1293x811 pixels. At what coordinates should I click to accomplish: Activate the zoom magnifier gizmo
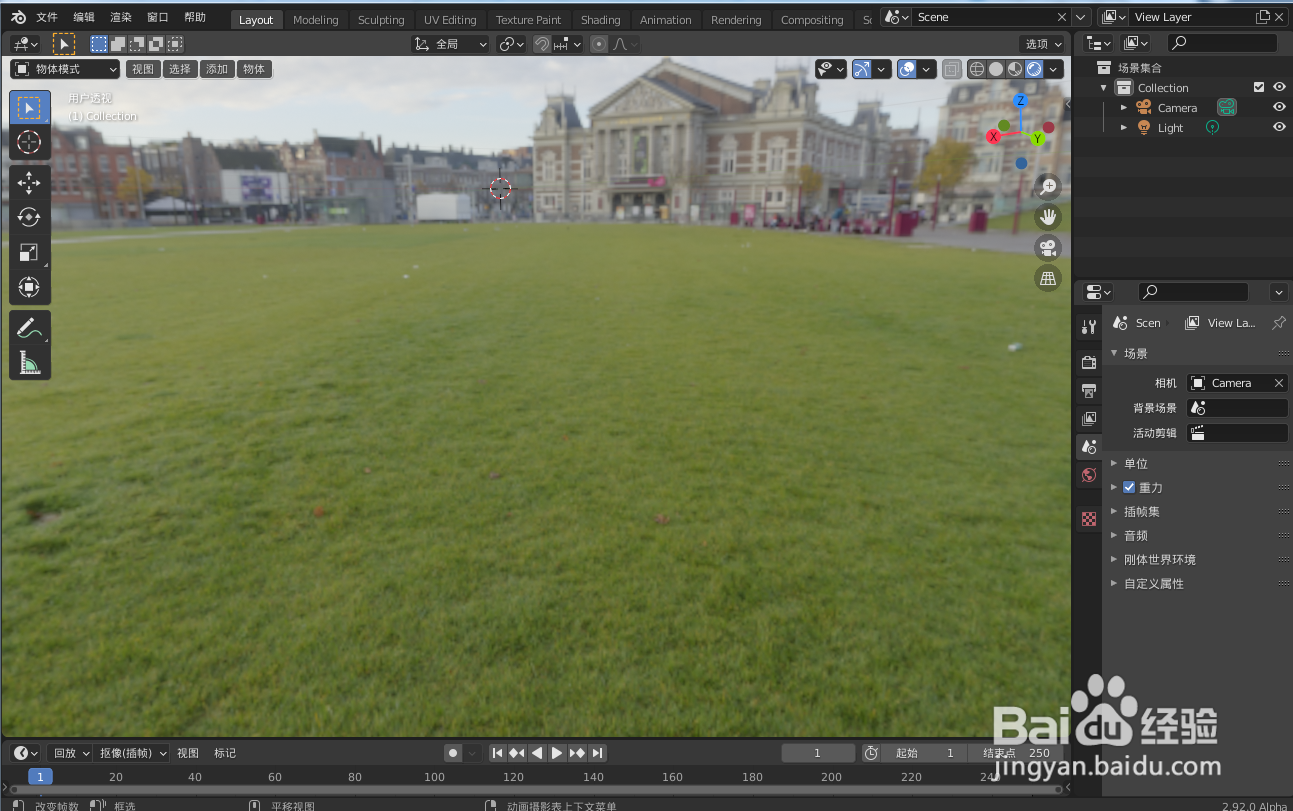pos(1048,186)
